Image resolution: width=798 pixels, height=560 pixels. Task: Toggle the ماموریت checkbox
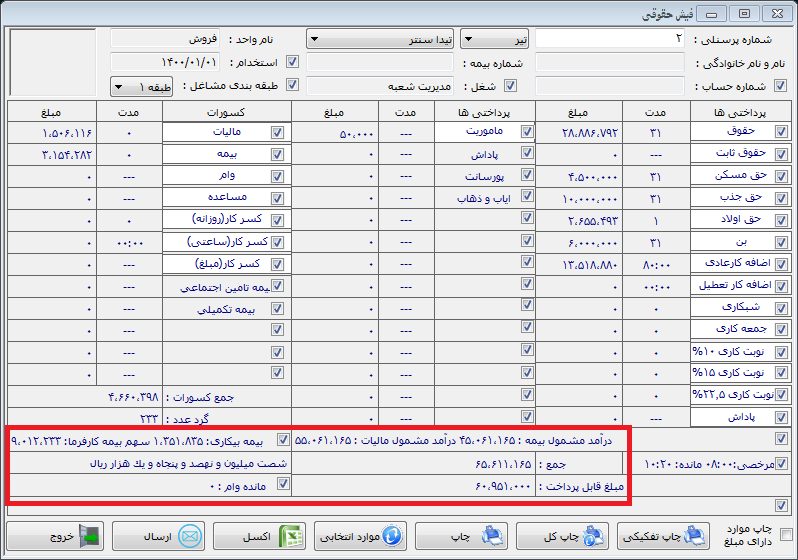(527, 132)
